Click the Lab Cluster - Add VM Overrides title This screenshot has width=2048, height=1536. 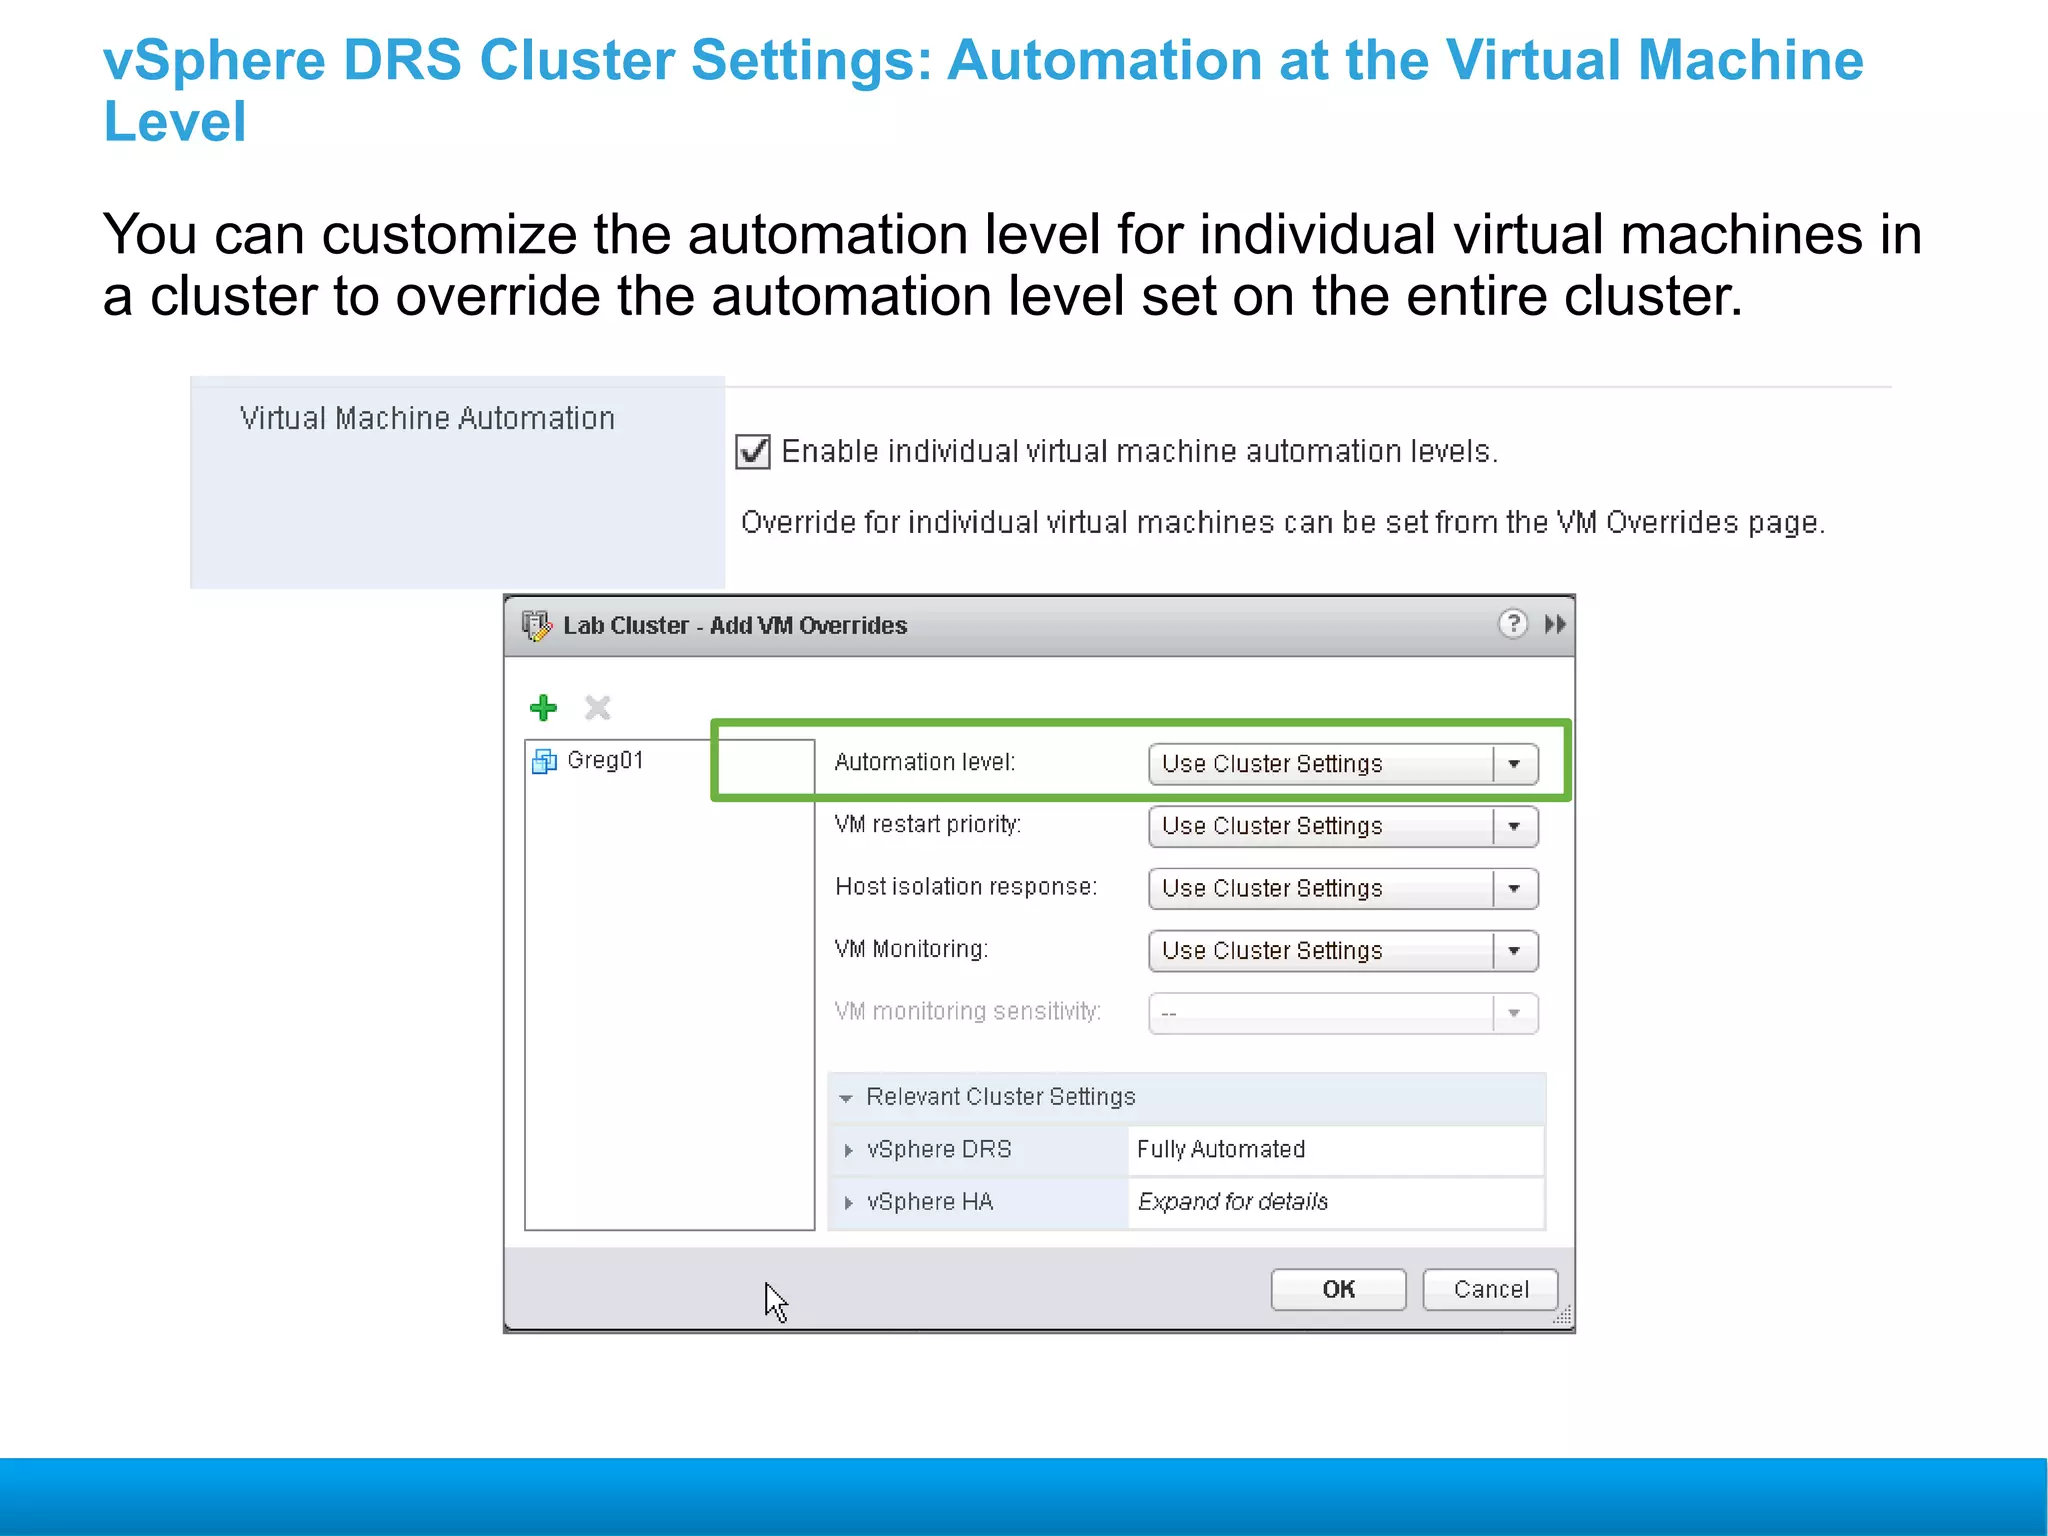coord(735,626)
